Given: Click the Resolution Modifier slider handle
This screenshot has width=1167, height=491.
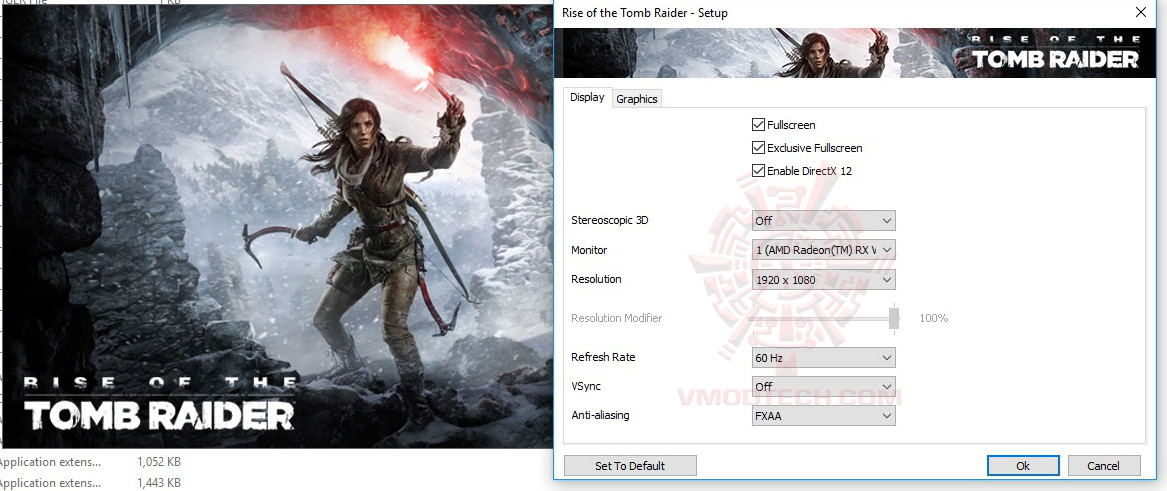Looking at the screenshot, I should coord(894,318).
